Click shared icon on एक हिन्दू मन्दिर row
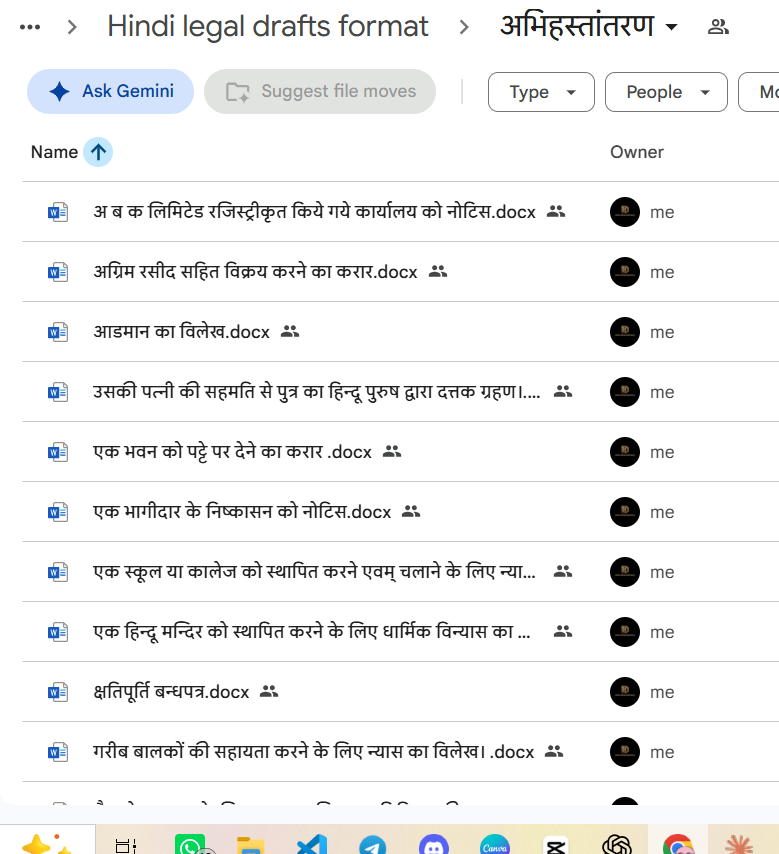The height and width of the screenshot is (854, 779). (x=563, y=631)
